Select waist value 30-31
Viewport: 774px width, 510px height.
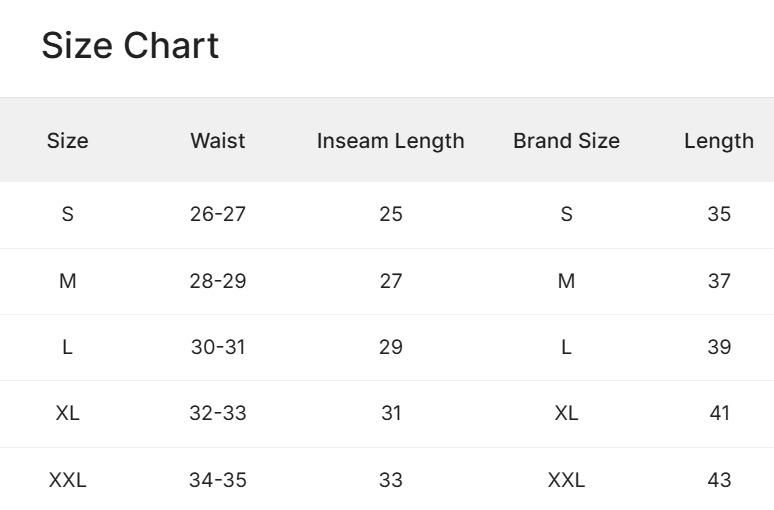pyautogui.click(x=217, y=347)
